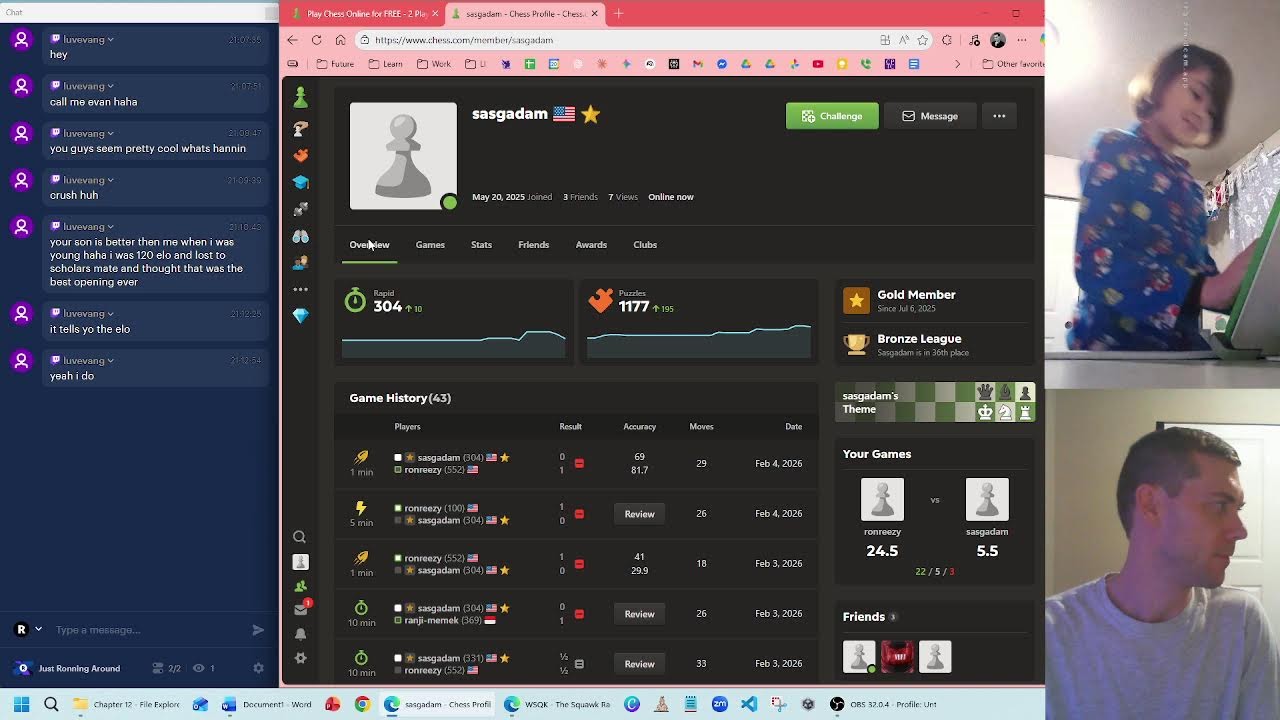This screenshot has height=720, width=1280.
Task: Open the sidebar notifications bell
Action: coord(300,634)
